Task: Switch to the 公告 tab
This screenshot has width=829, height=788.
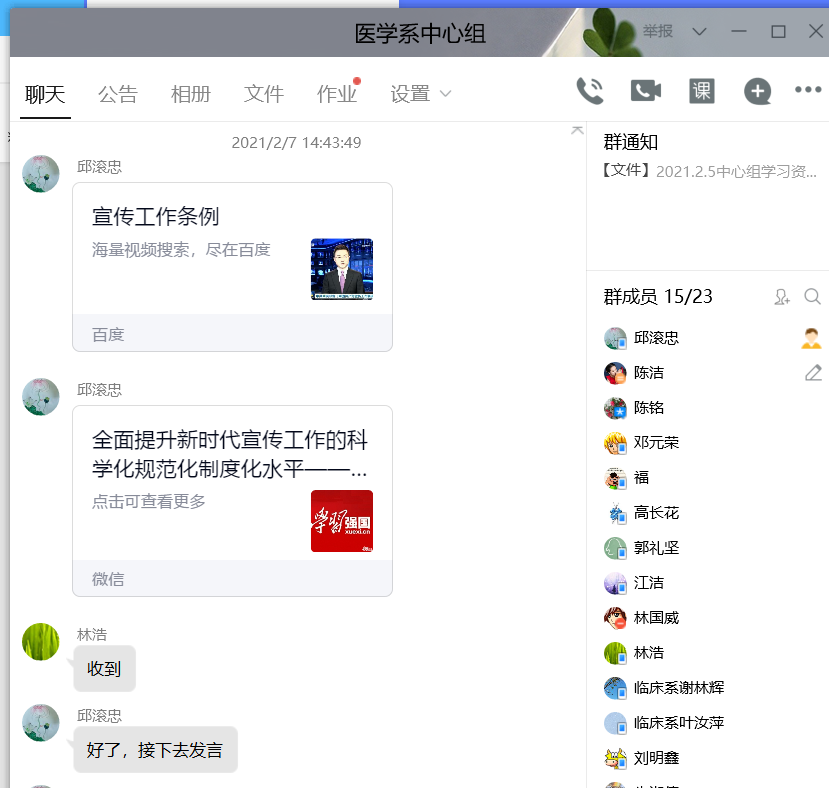Action: pyautogui.click(x=118, y=94)
